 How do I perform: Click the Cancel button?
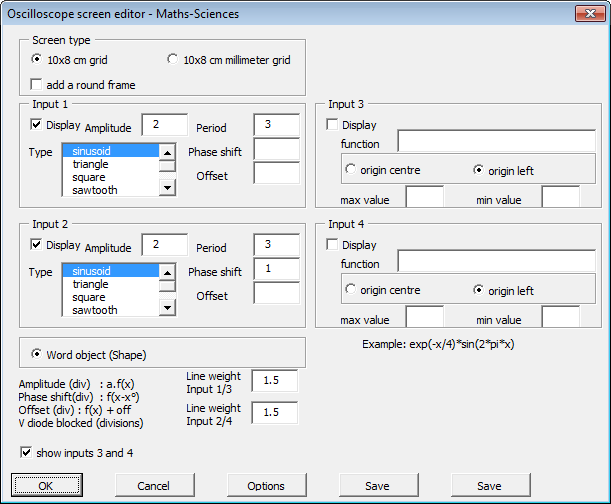pos(153,486)
